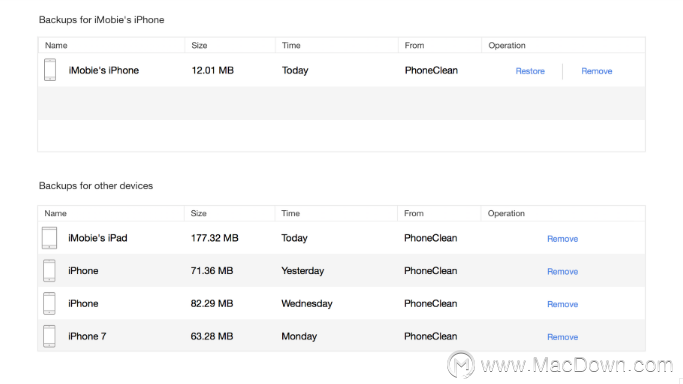Image resolution: width=683 pixels, height=384 pixels.
Task: Click the iMobie's iPad tablet icon
Action: (x=49, y=238)
